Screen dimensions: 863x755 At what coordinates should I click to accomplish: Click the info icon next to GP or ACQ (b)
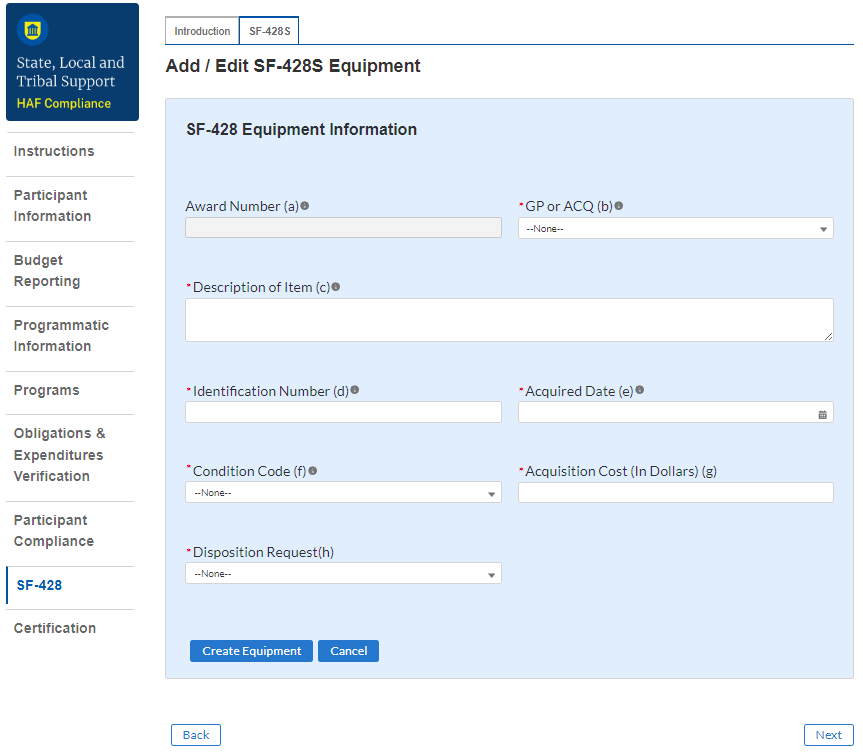(619, 206)
